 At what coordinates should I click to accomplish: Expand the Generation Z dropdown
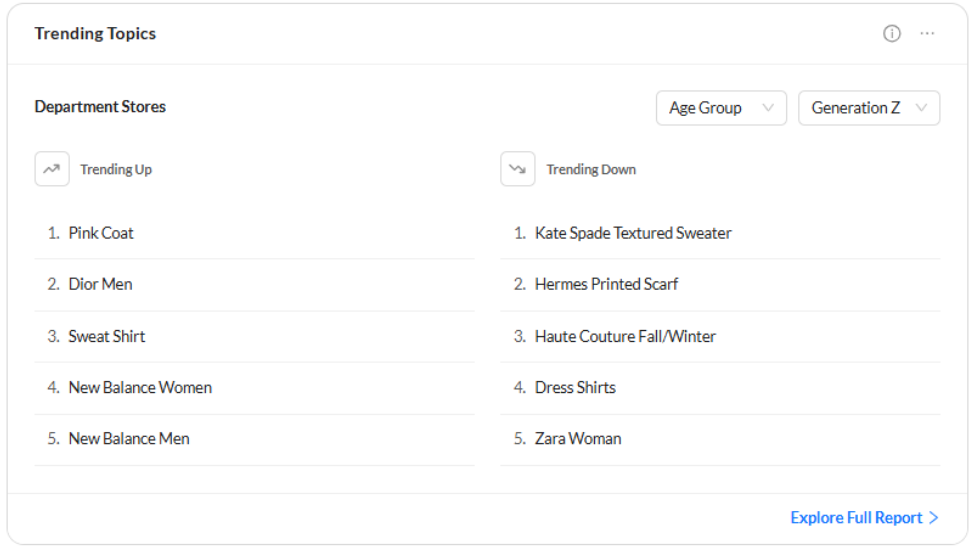(x=868, y=108)
